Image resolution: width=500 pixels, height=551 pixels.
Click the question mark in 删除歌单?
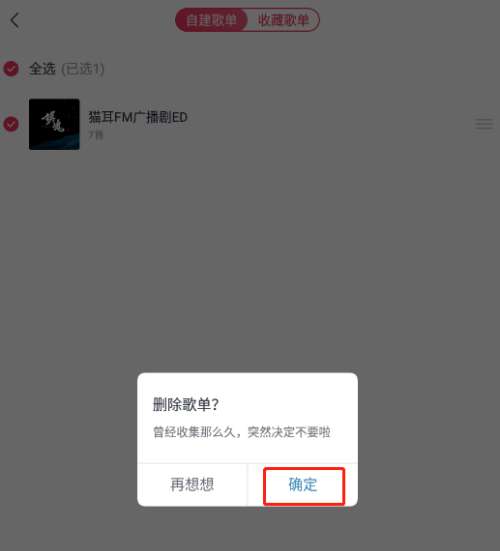215,404
